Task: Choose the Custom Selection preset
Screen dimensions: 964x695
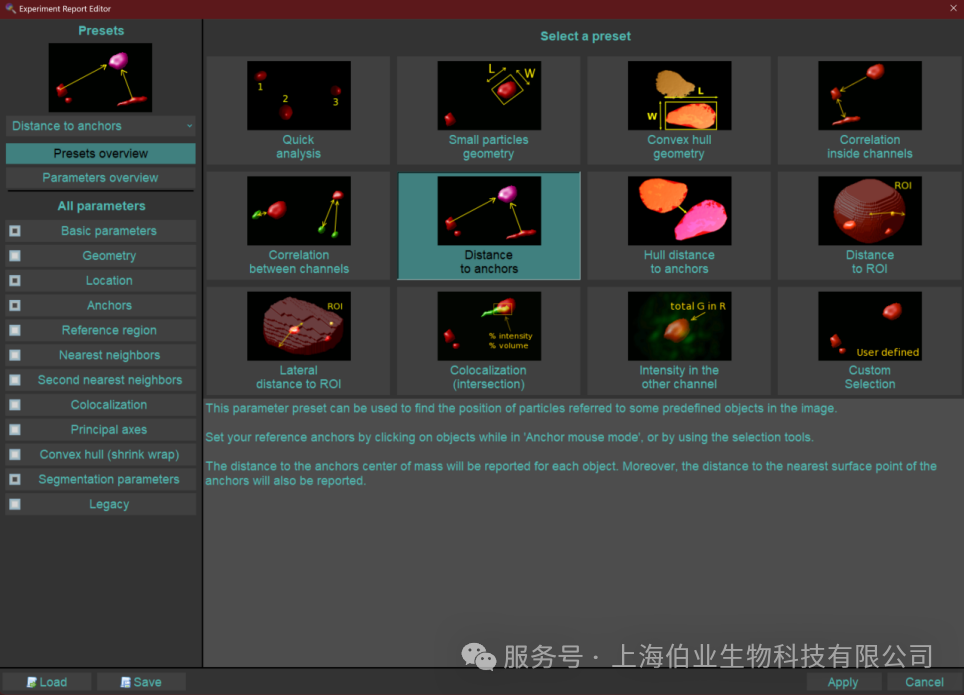Action: (x=869, y=341)
